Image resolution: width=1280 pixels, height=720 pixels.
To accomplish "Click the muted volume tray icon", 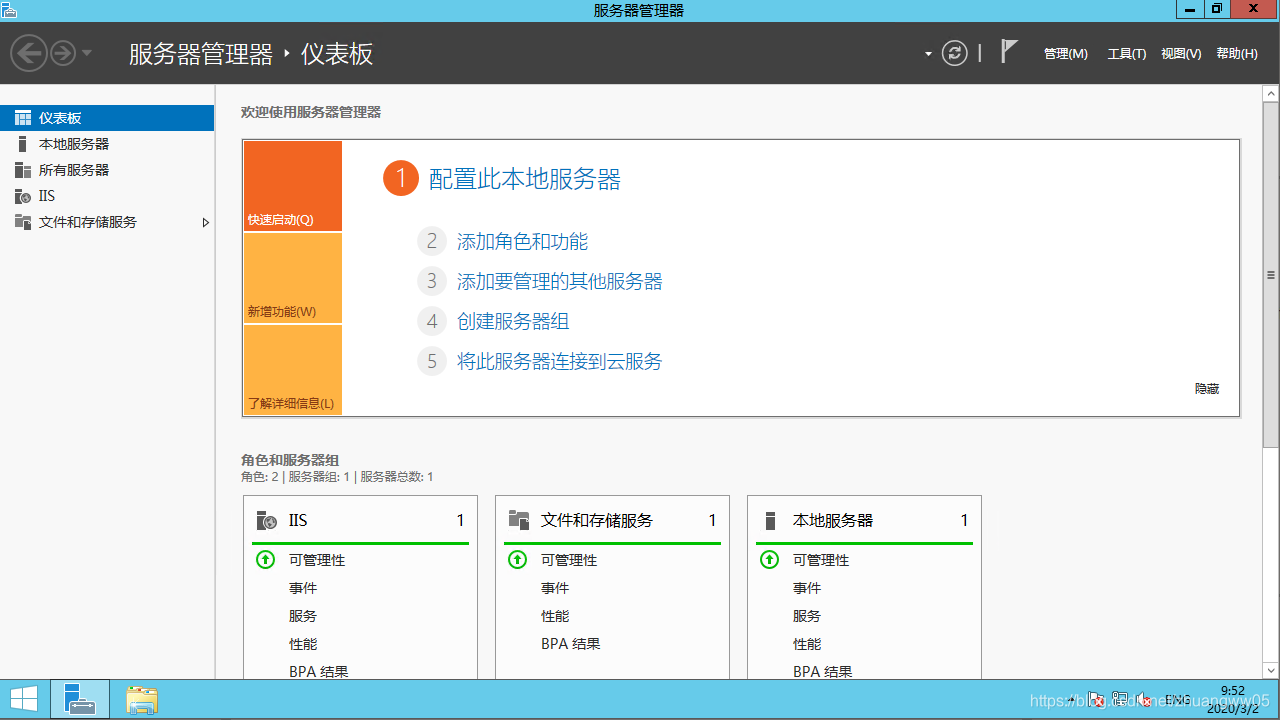I will [x=1143, y=700].
